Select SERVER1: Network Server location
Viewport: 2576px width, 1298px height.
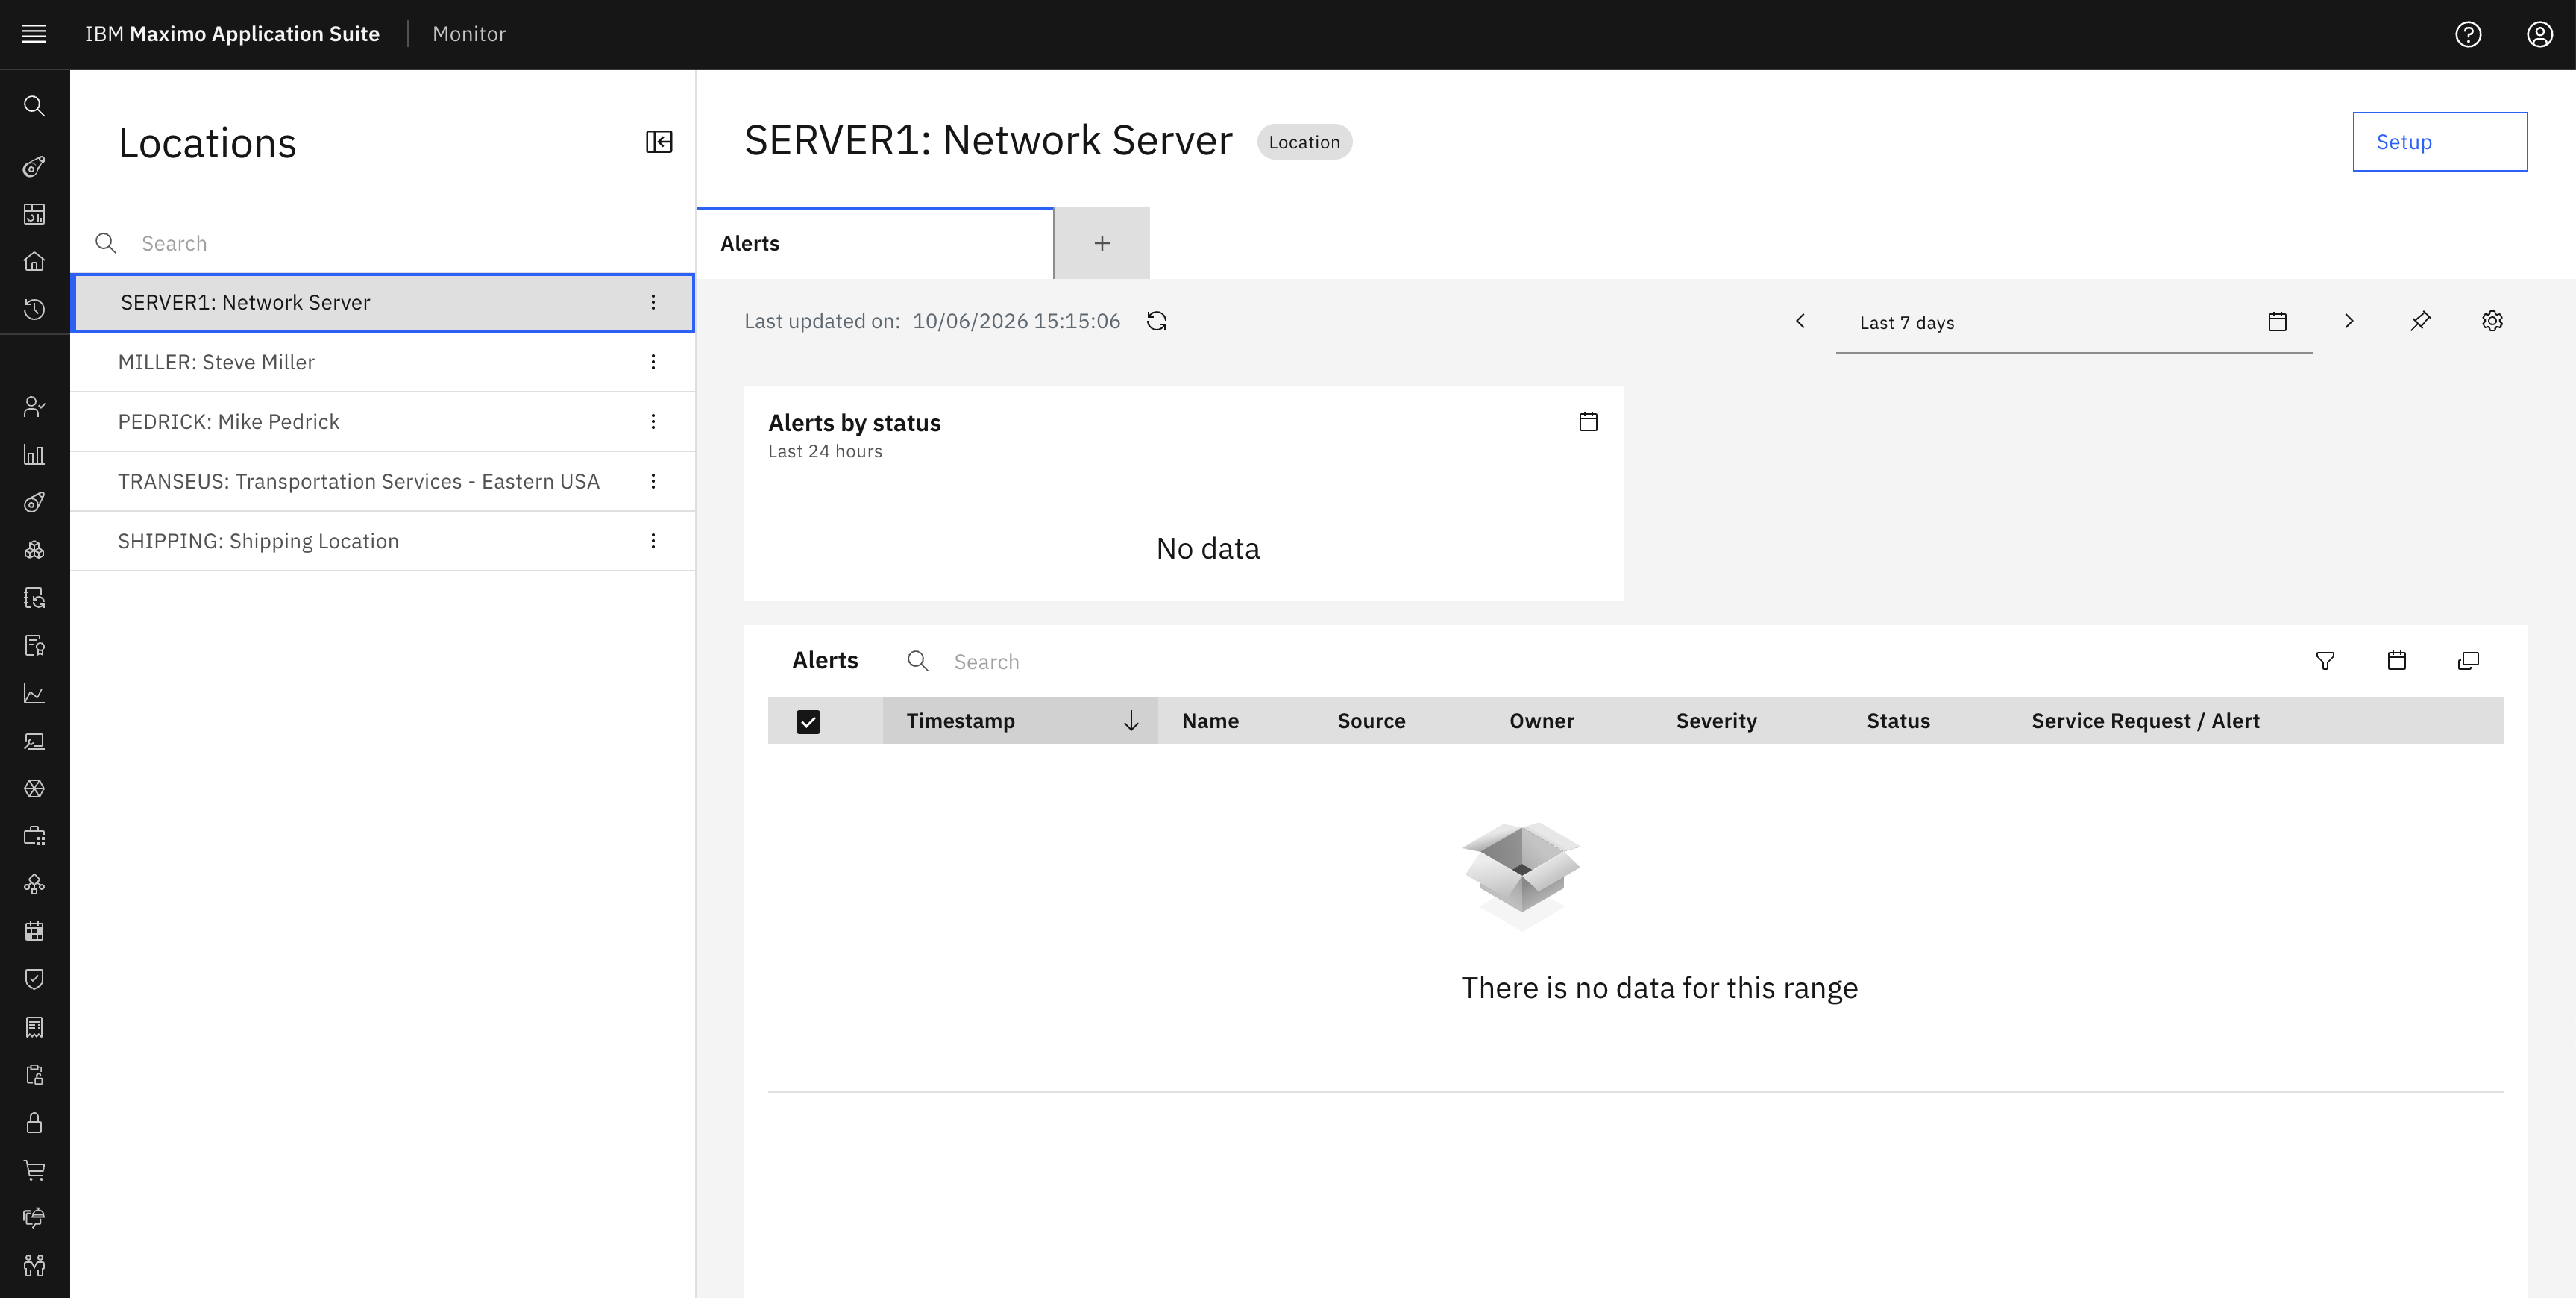click(383, 302)
